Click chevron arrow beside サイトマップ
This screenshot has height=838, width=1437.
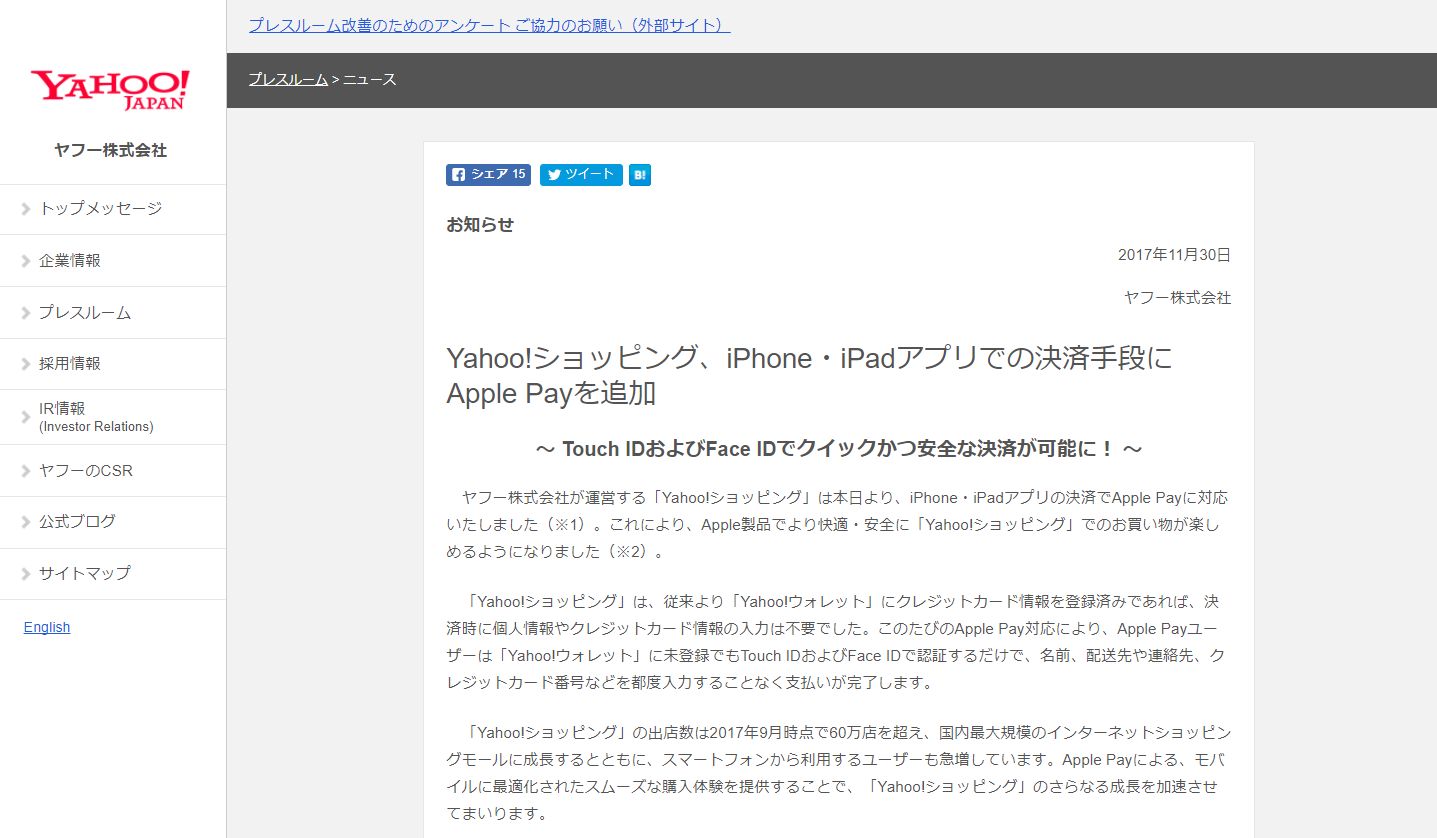click(26, 574)
